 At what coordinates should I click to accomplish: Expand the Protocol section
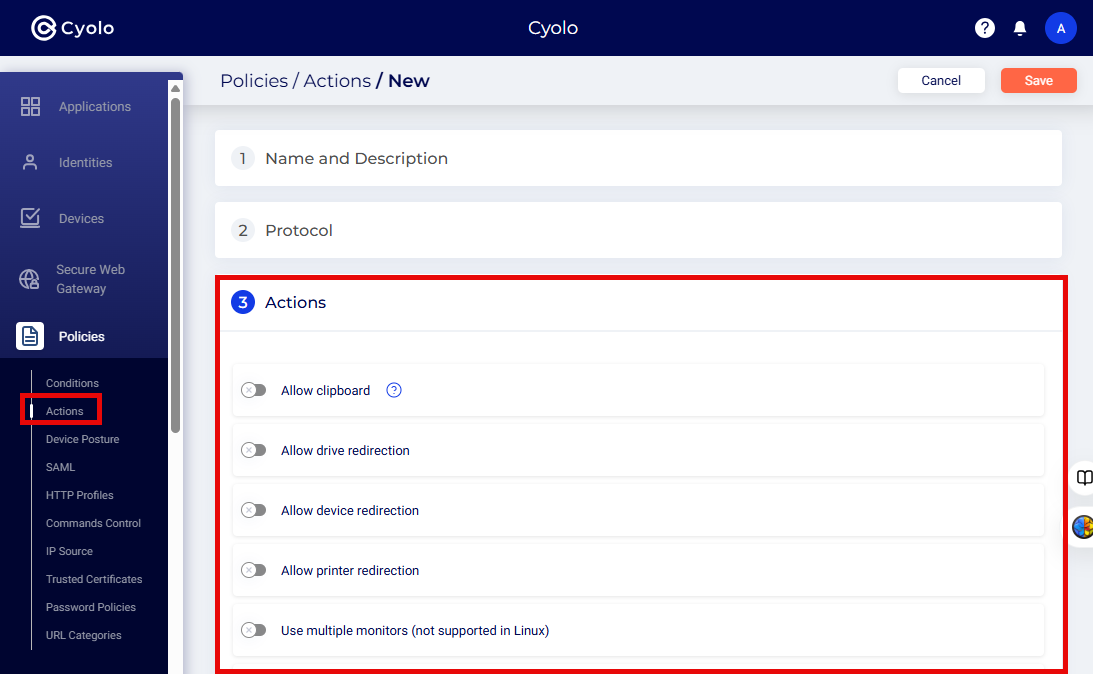(638, 230)
